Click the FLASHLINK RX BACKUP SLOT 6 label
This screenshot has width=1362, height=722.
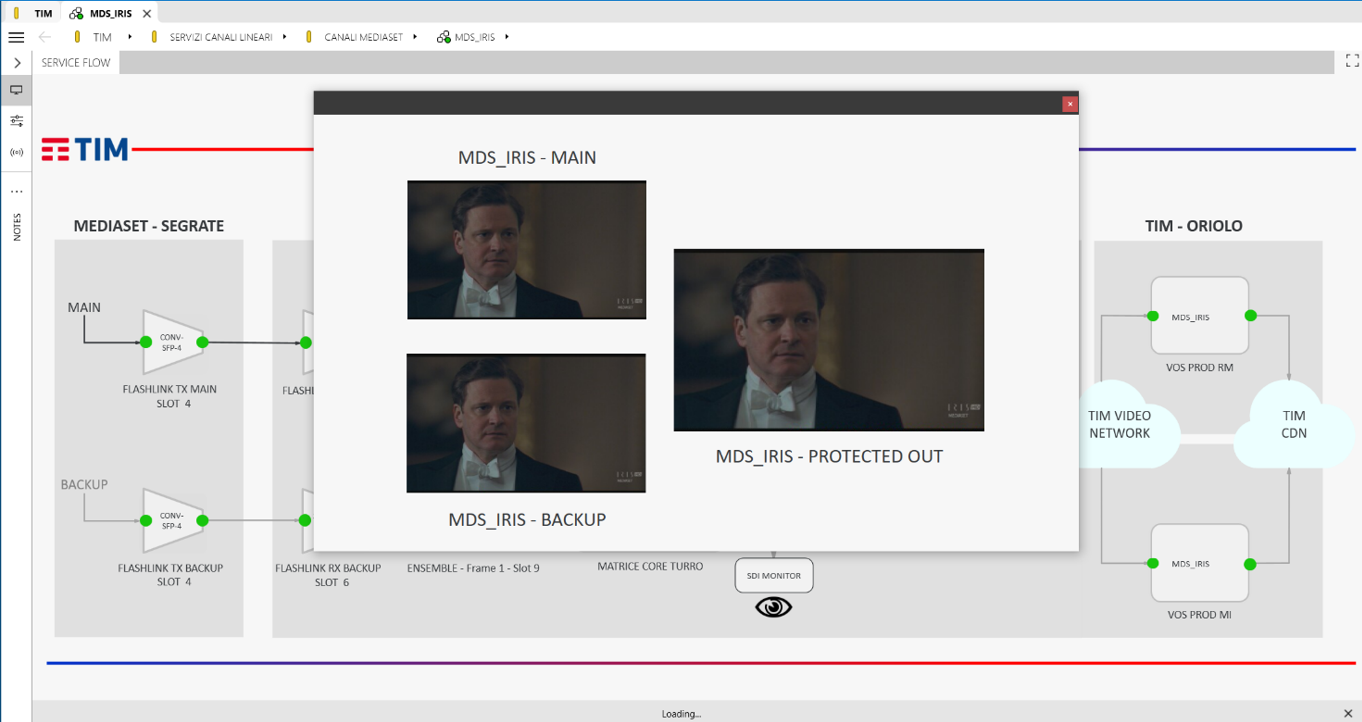328,575
